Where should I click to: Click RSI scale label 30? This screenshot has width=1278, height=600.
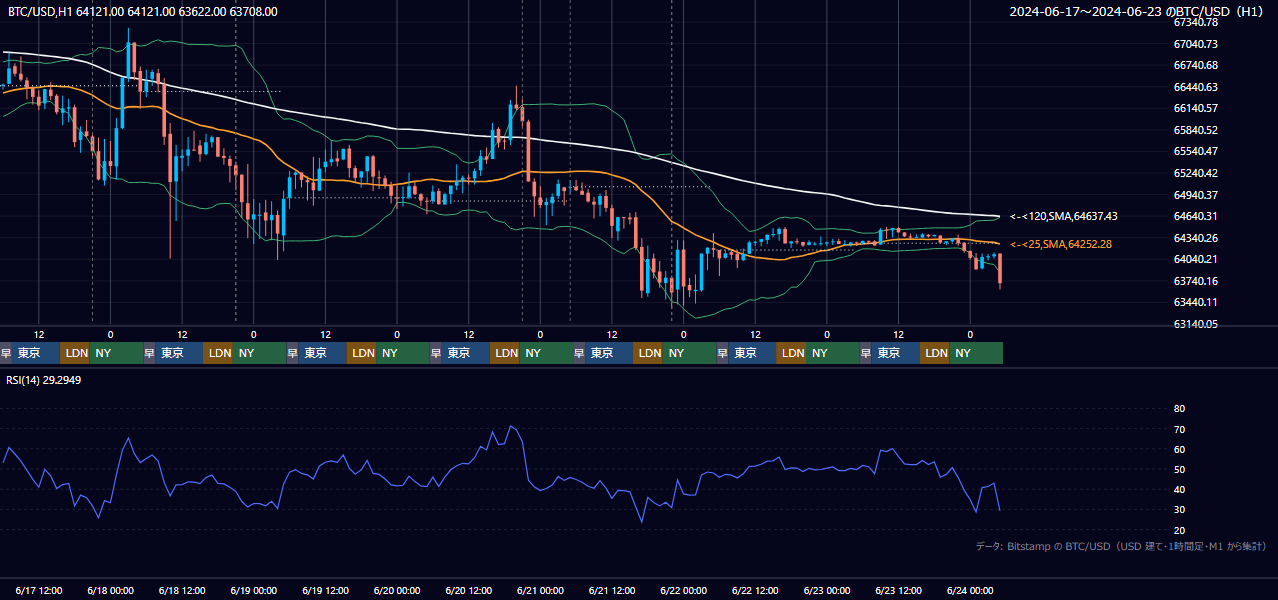point(1179,509)
